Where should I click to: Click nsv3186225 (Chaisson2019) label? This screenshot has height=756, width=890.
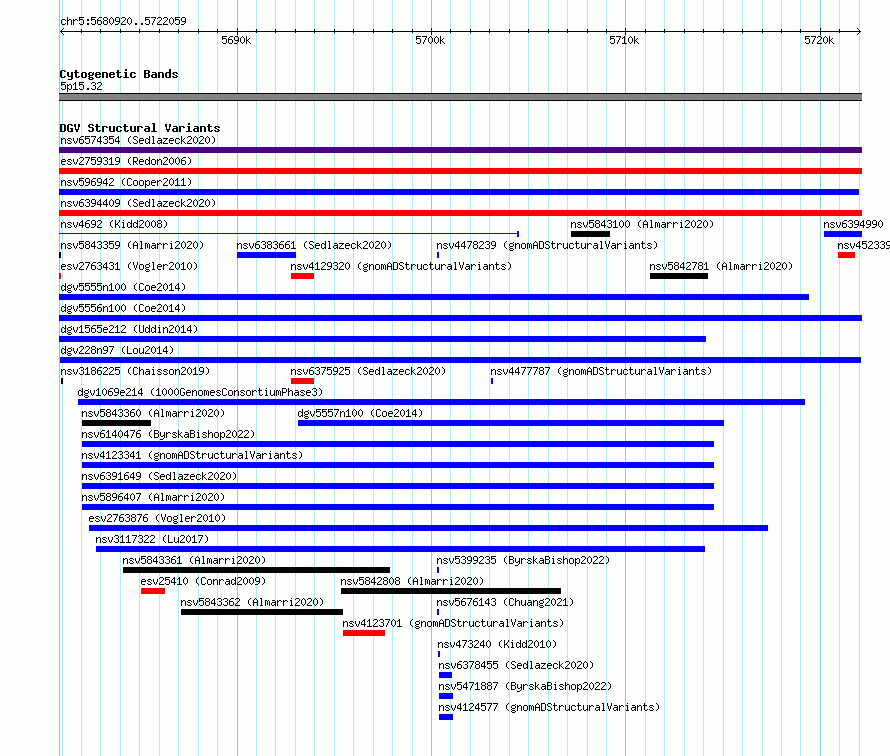135,371
